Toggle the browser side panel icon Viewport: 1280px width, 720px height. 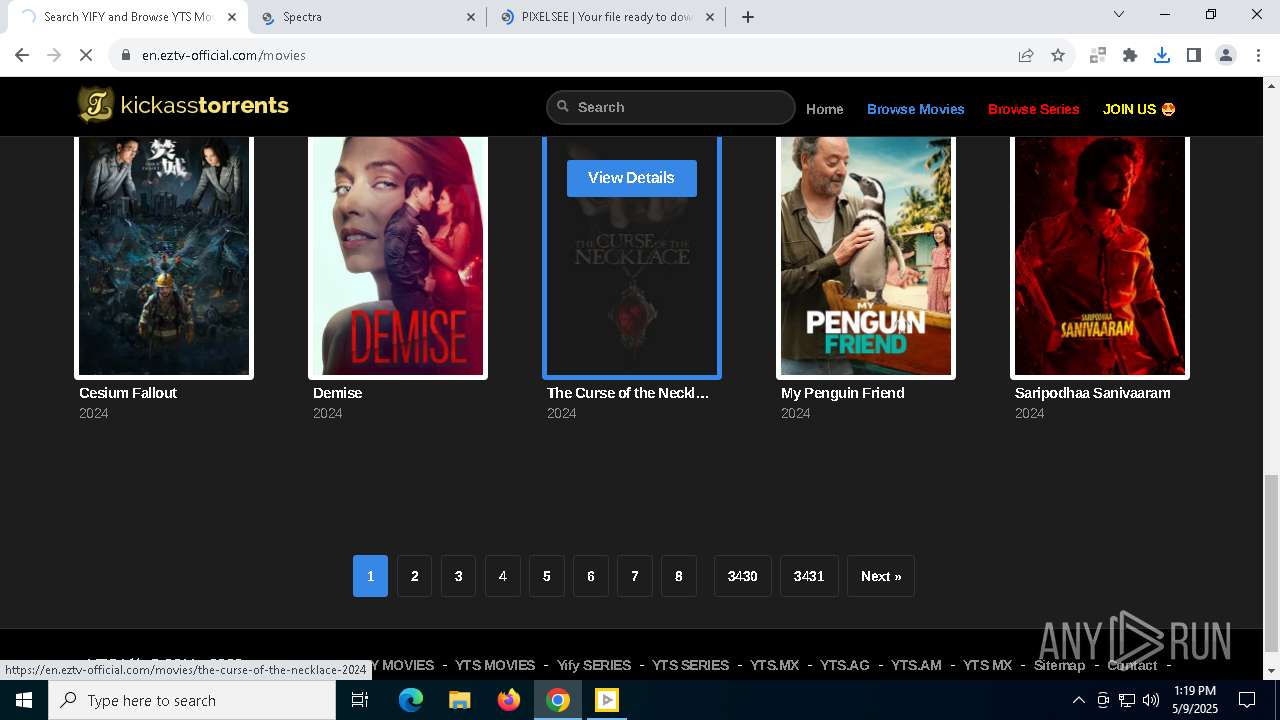point(1194,55)
